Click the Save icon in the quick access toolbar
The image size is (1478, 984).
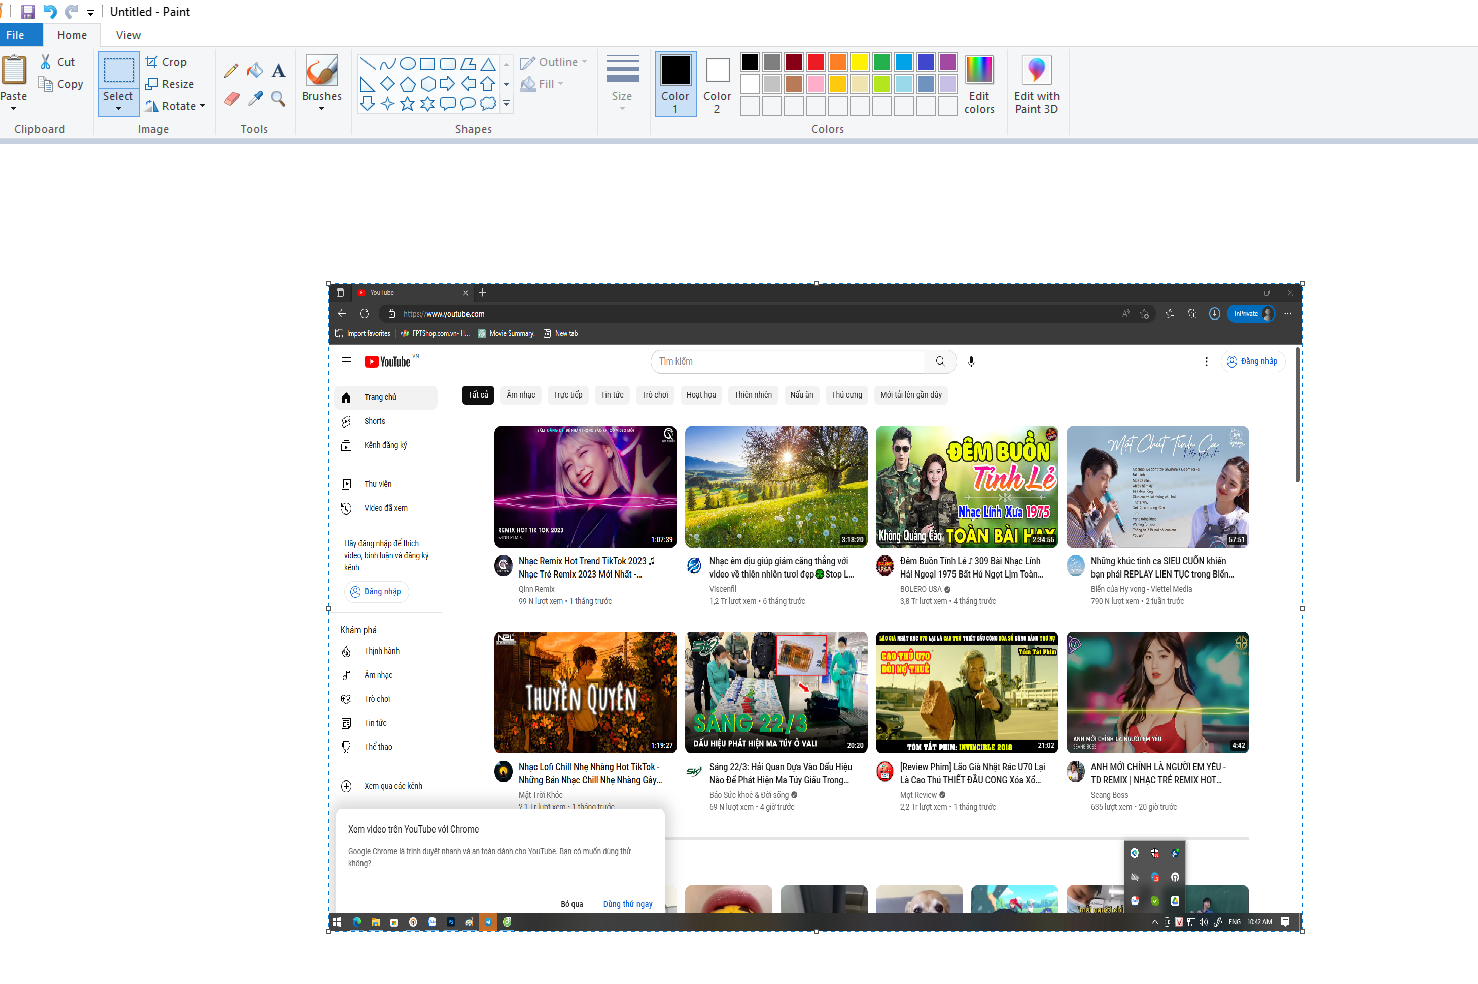point(27,12)
